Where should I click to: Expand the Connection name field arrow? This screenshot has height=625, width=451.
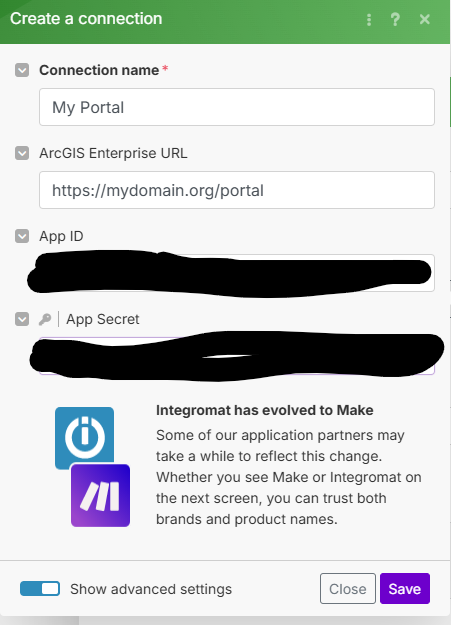(x=22, y=70)
